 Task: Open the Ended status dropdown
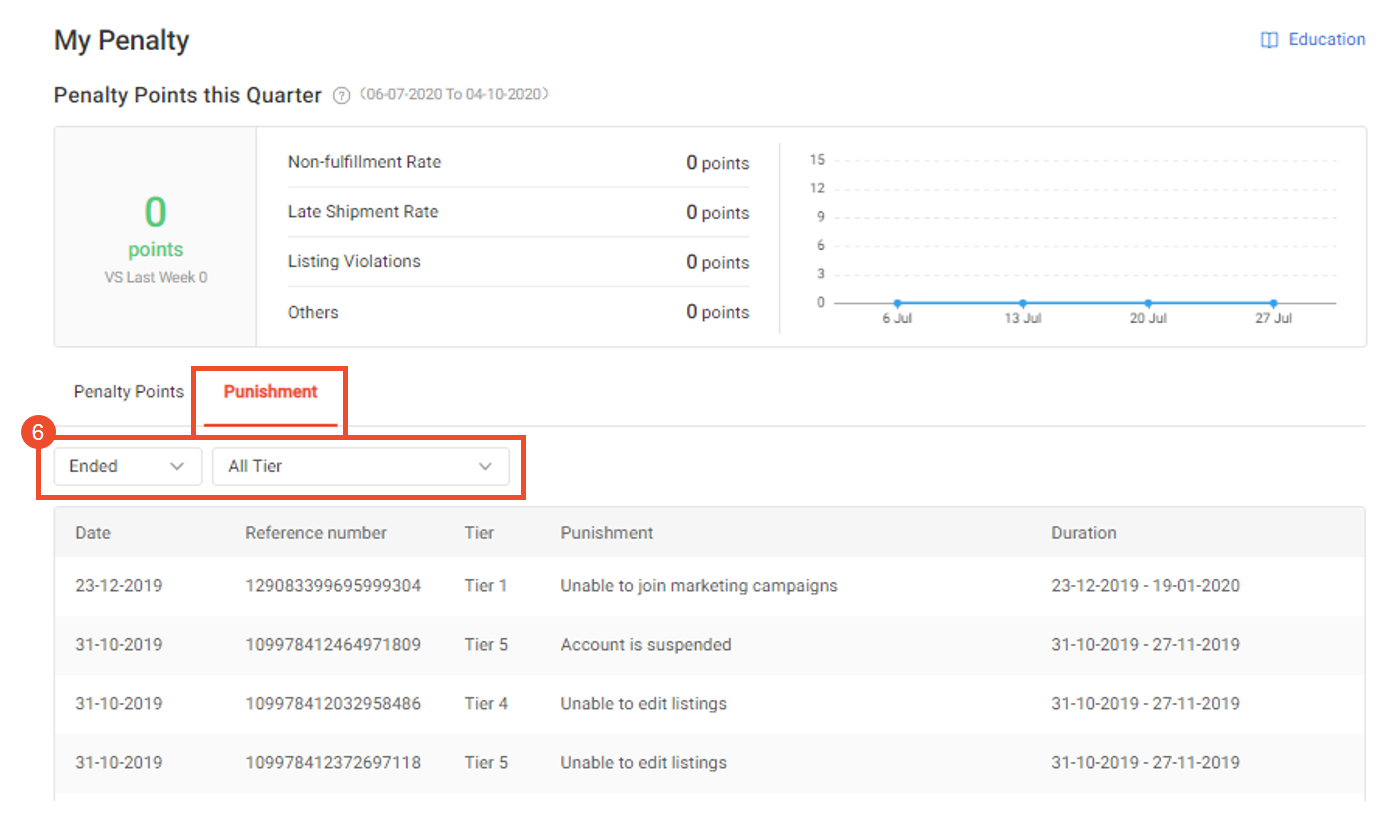click(126, 466)
